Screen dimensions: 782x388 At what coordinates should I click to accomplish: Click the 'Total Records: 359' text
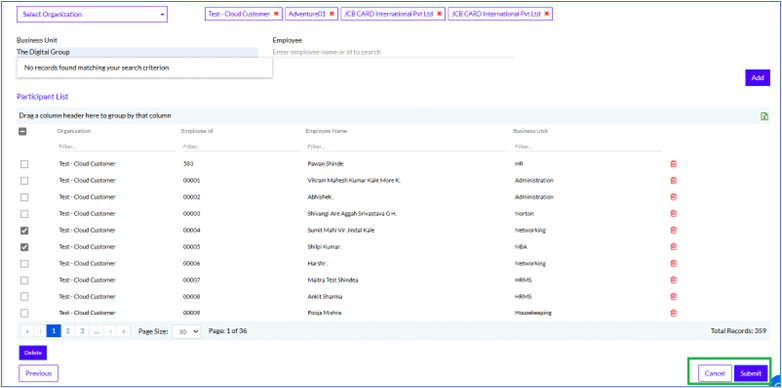(738, 331)
